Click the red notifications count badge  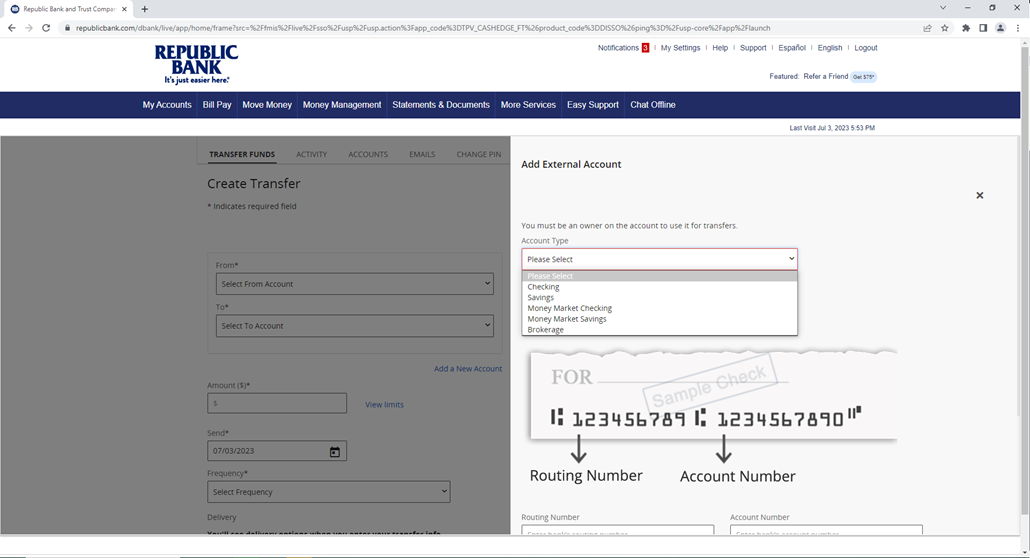pos(645,48)
